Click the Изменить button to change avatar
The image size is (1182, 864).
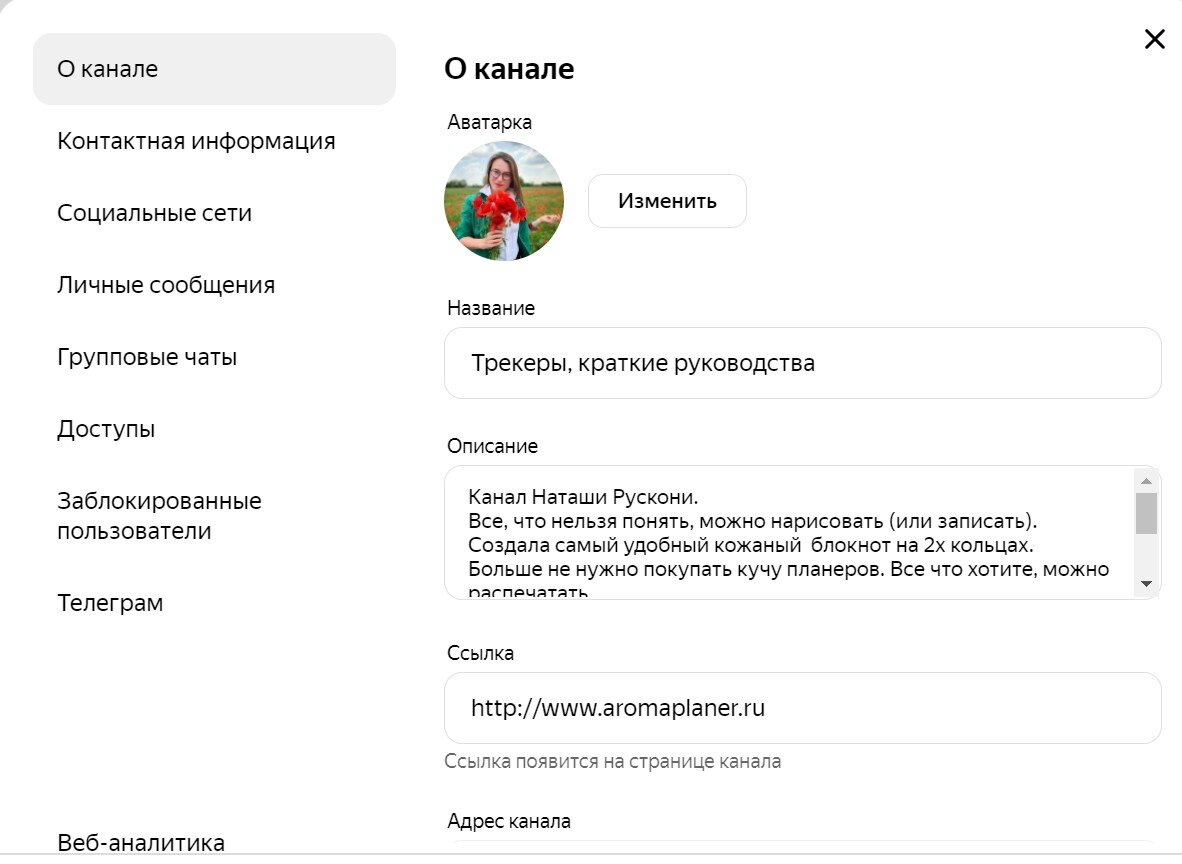click(667, 200)
